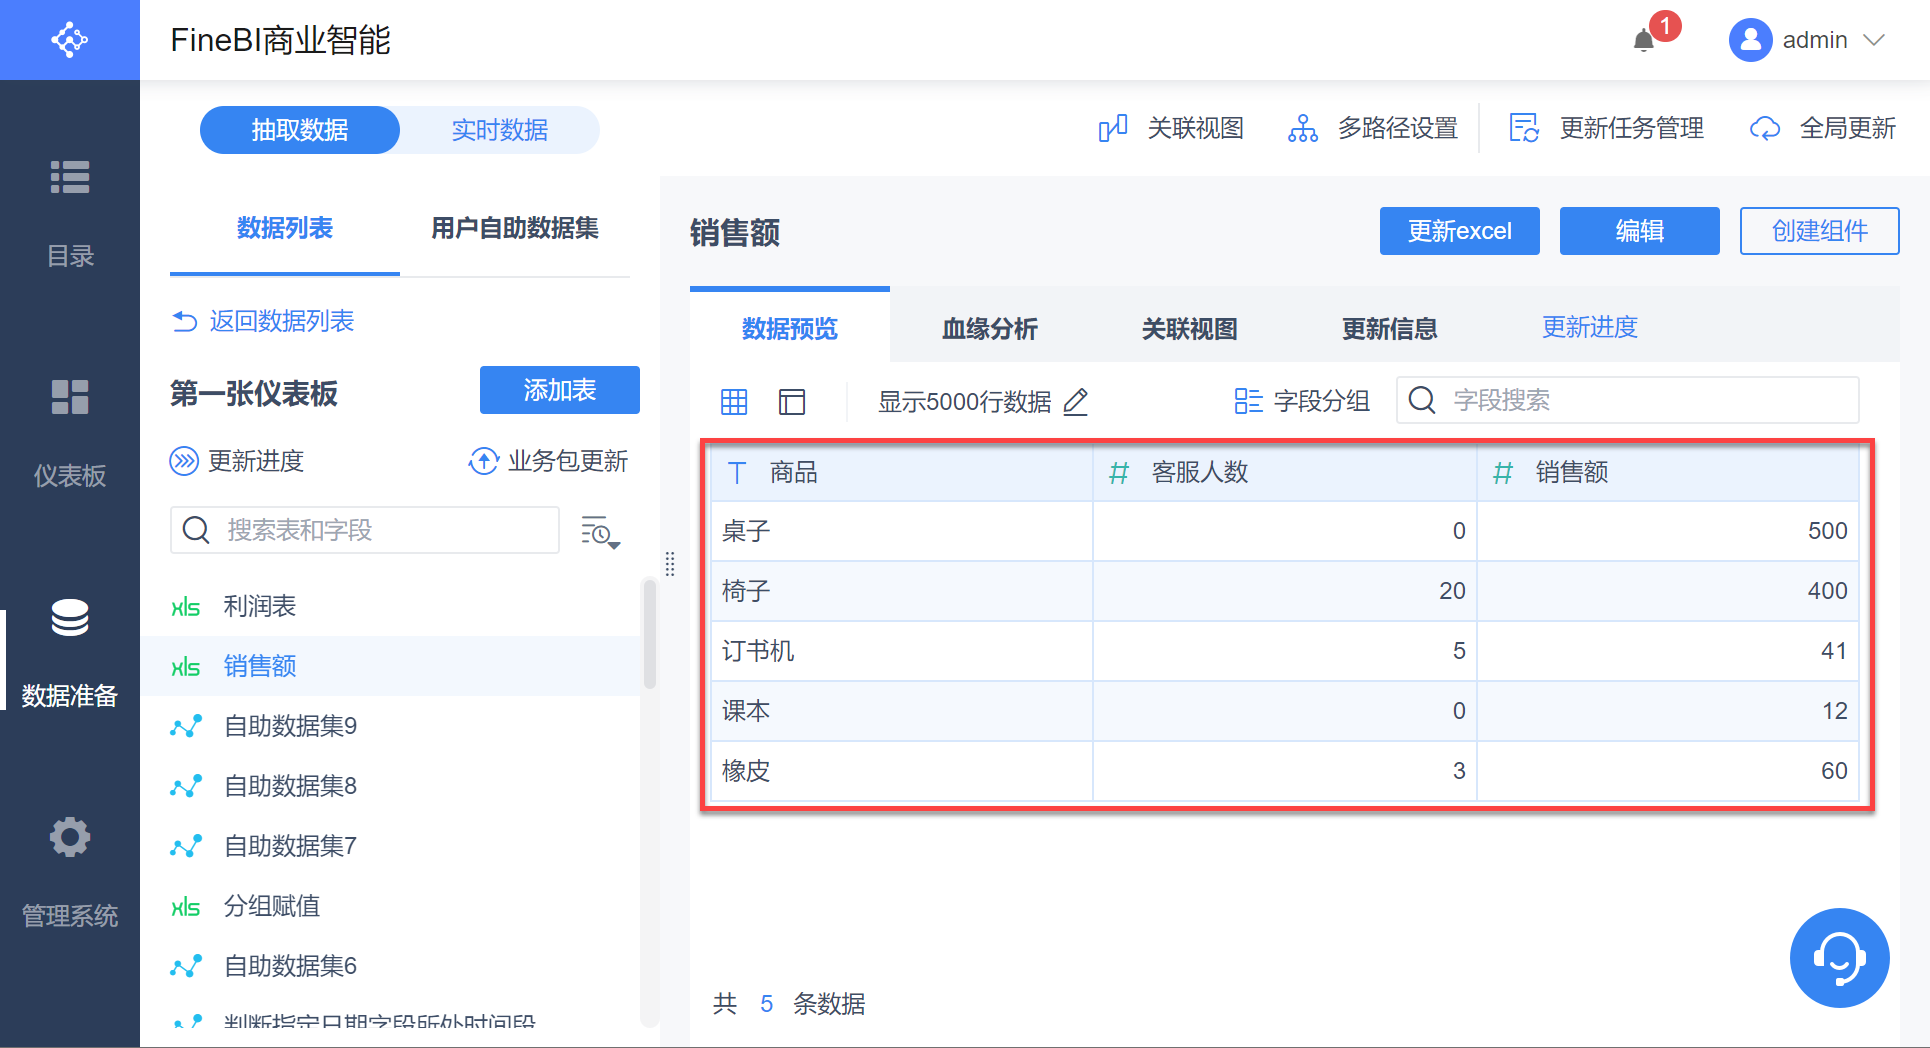This screenshot has height=1048, width=1930.
Task: Open the 管理系统 gear icon
Action: click(70, 837)
